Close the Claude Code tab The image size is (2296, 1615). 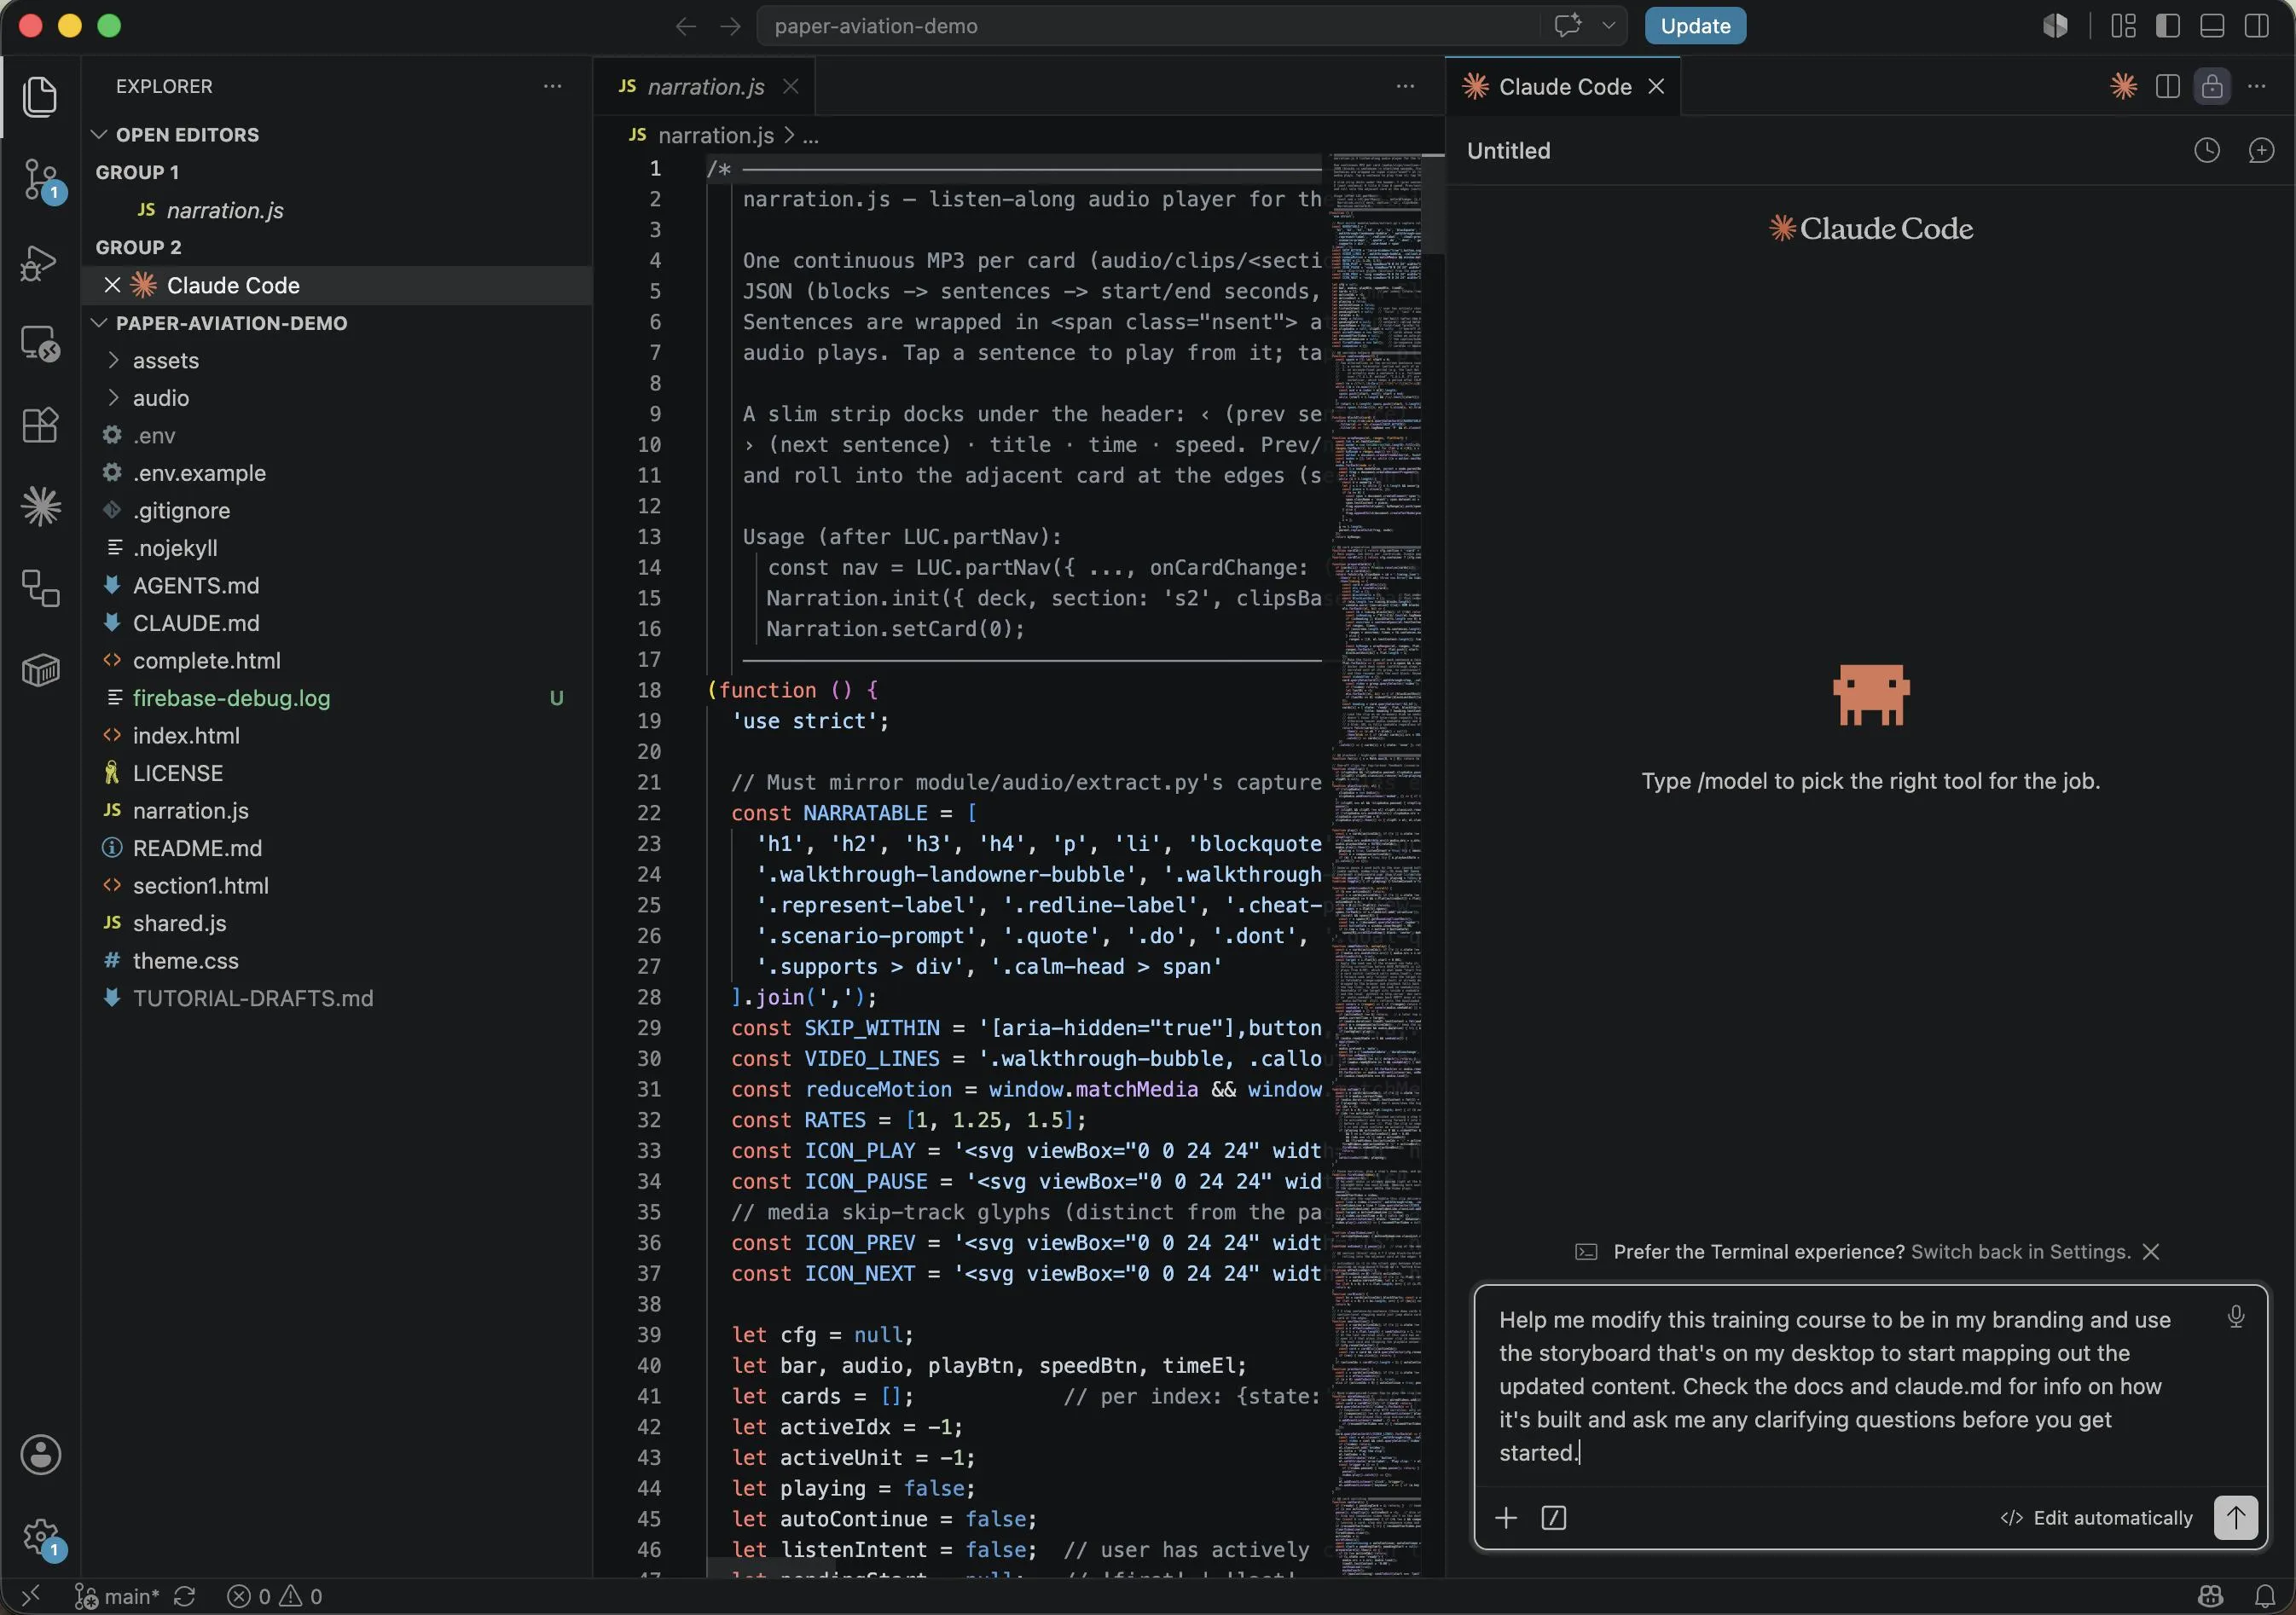click(x=1656, y=86)
